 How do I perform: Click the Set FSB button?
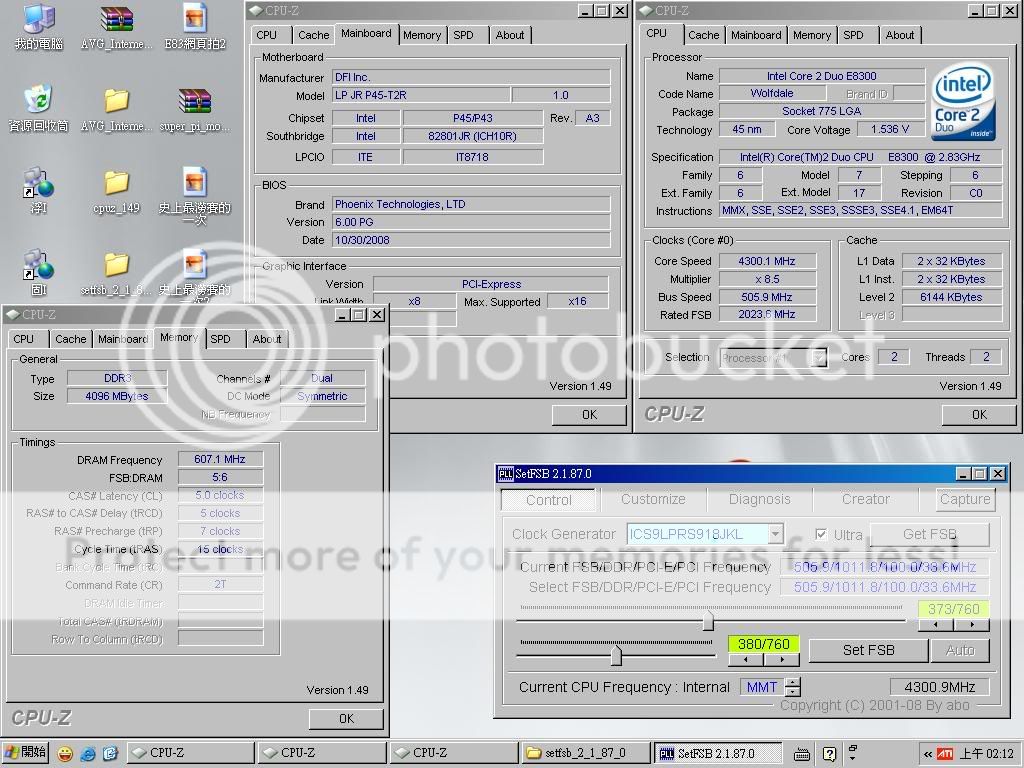coord(868,650)
